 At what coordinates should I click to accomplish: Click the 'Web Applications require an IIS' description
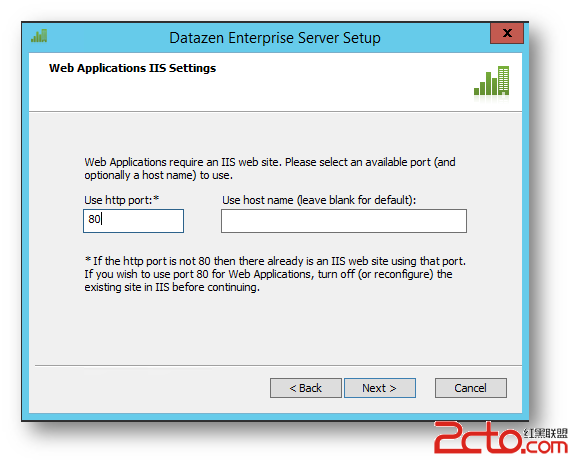(270, 169)
